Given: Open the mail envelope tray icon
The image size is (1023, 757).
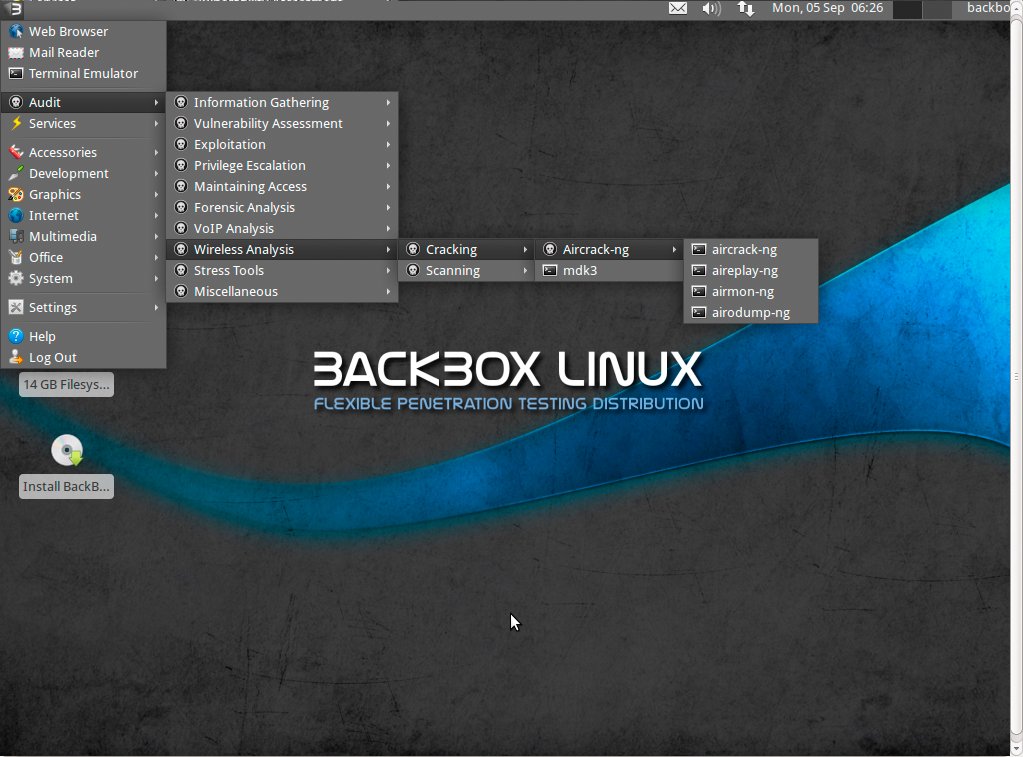Looking at the screenshot, I should pyautogui.click(x=678, y=8).
